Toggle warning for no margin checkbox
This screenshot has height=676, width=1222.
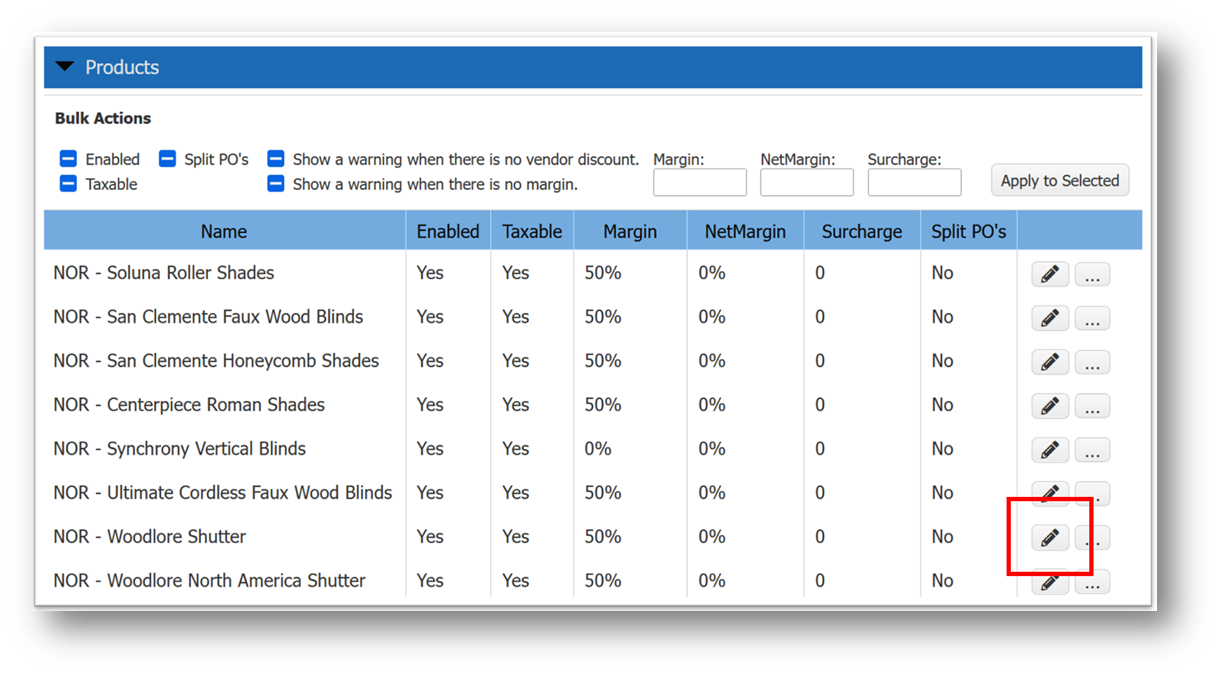point(275,184)
